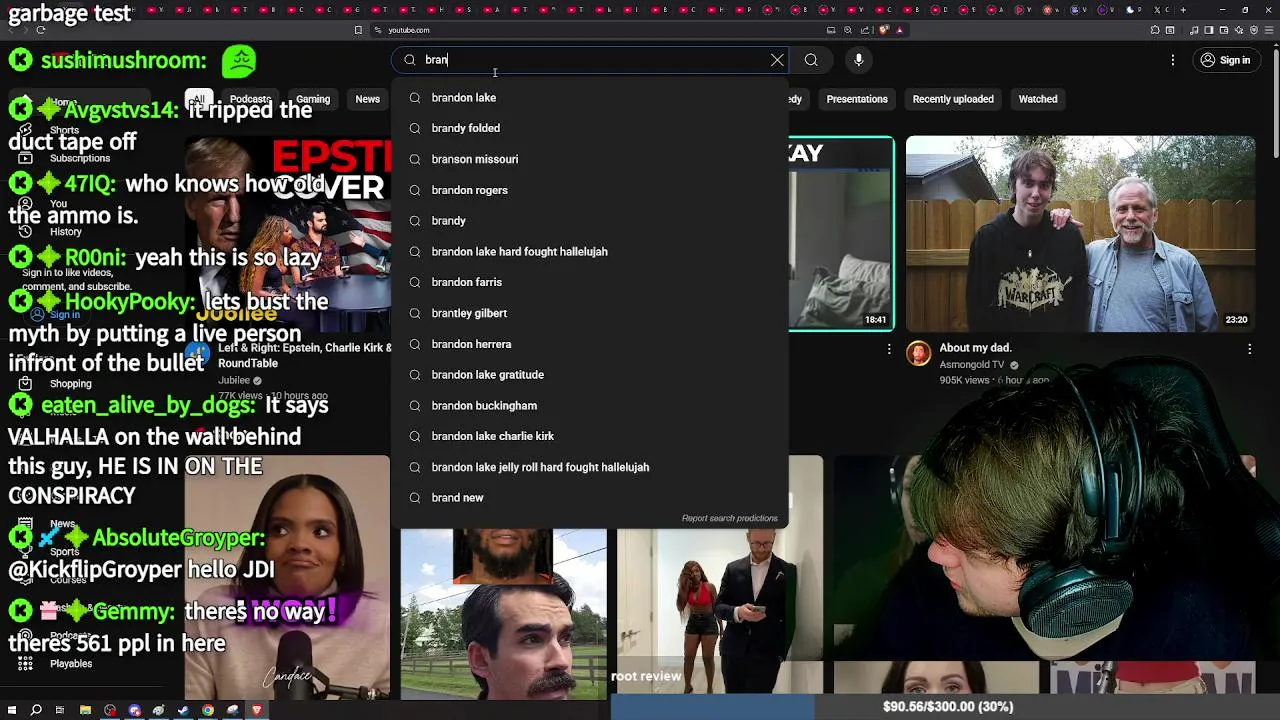
Task: Open Task View in the taskbar
Action: point(60,710)
